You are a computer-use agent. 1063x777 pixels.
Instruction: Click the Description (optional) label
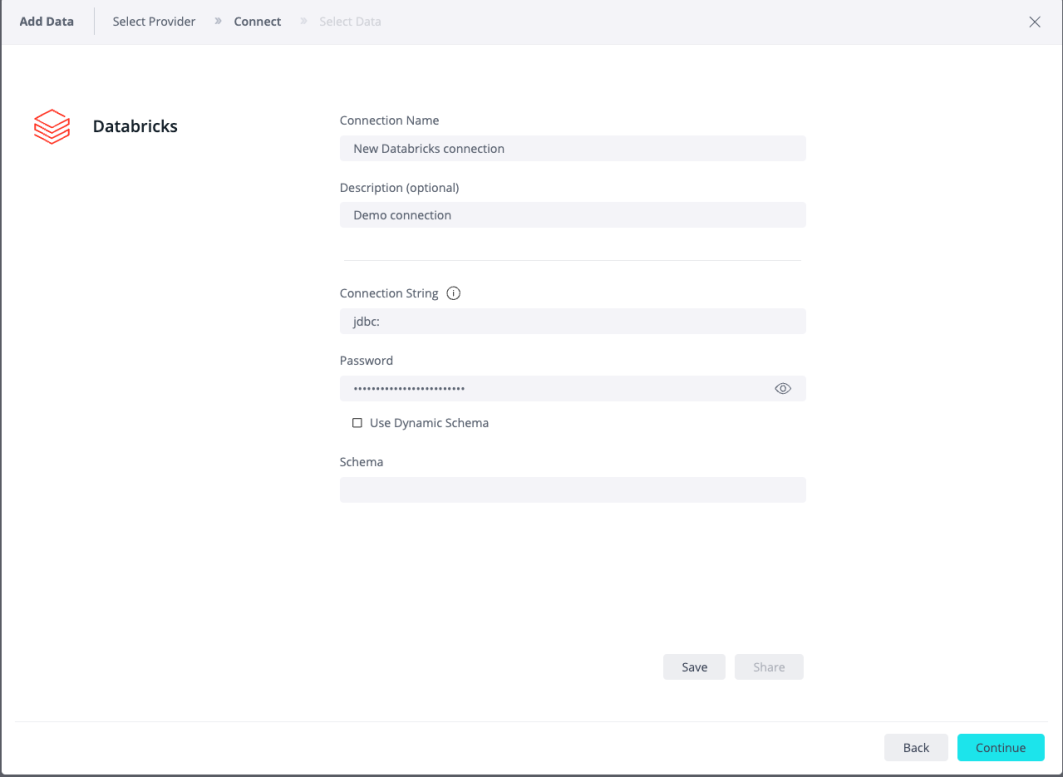click(399, 187)
